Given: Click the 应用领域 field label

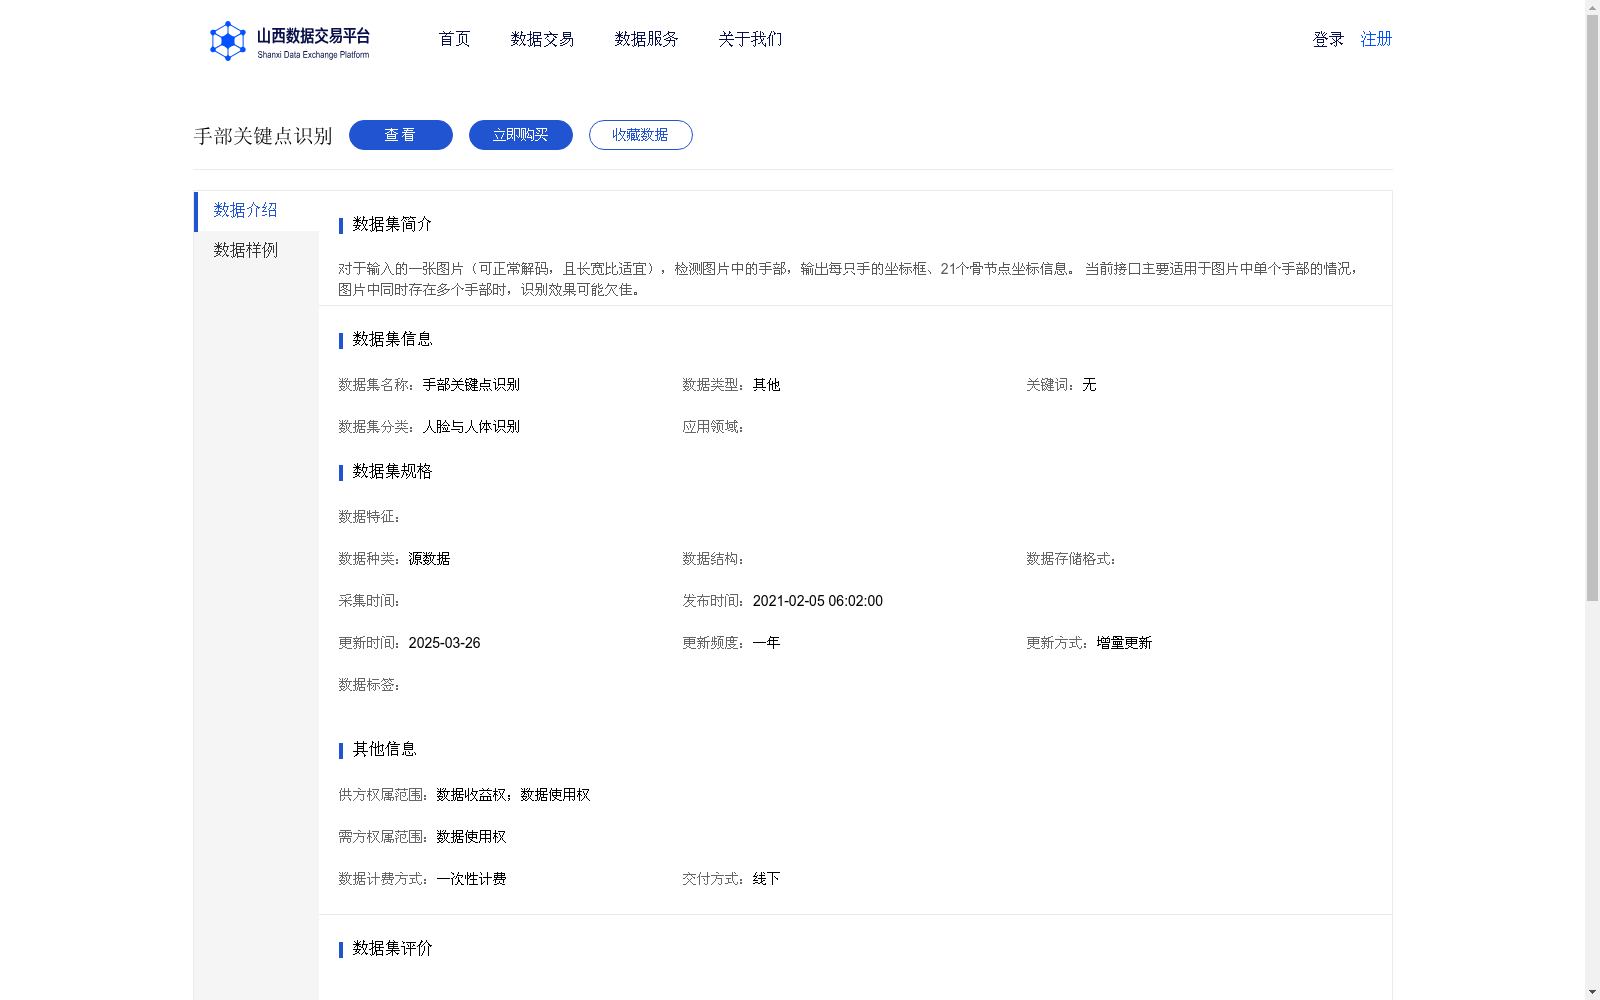Looking at the screenshot, I should coord(713,427).
